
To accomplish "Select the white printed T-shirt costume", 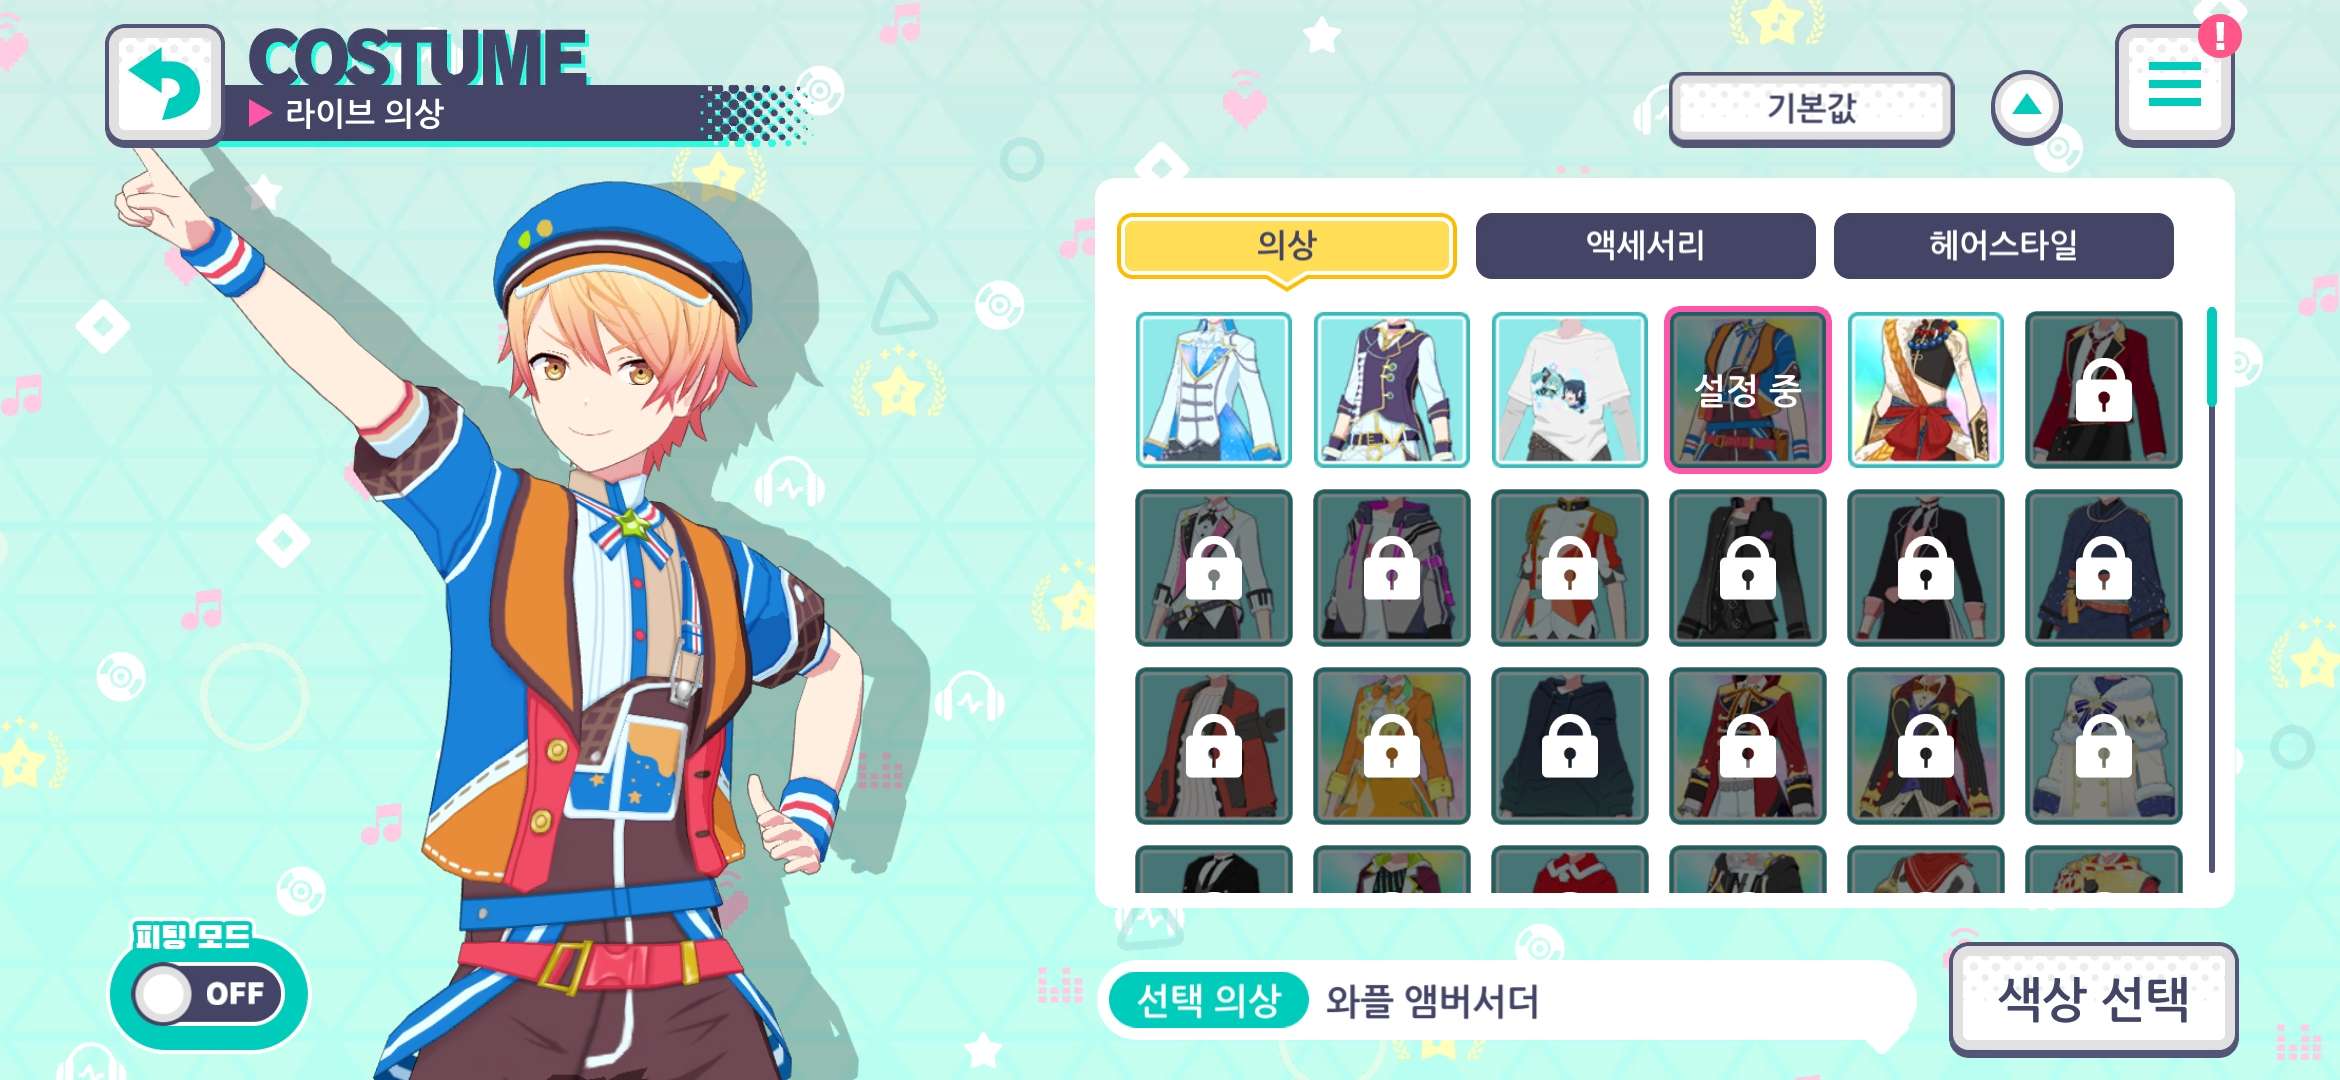I will click(x=1570, y=390).
